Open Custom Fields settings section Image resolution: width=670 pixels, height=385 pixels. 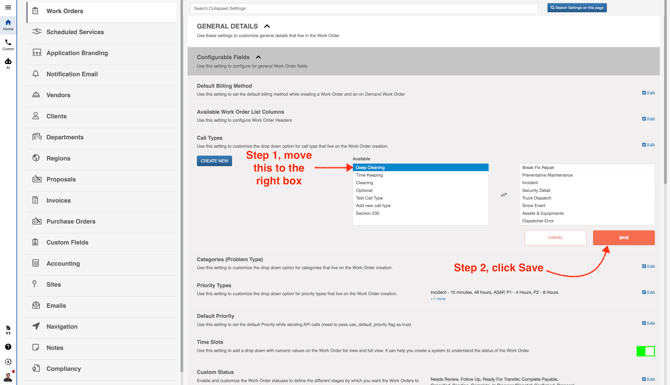click(x=101, y=242)
